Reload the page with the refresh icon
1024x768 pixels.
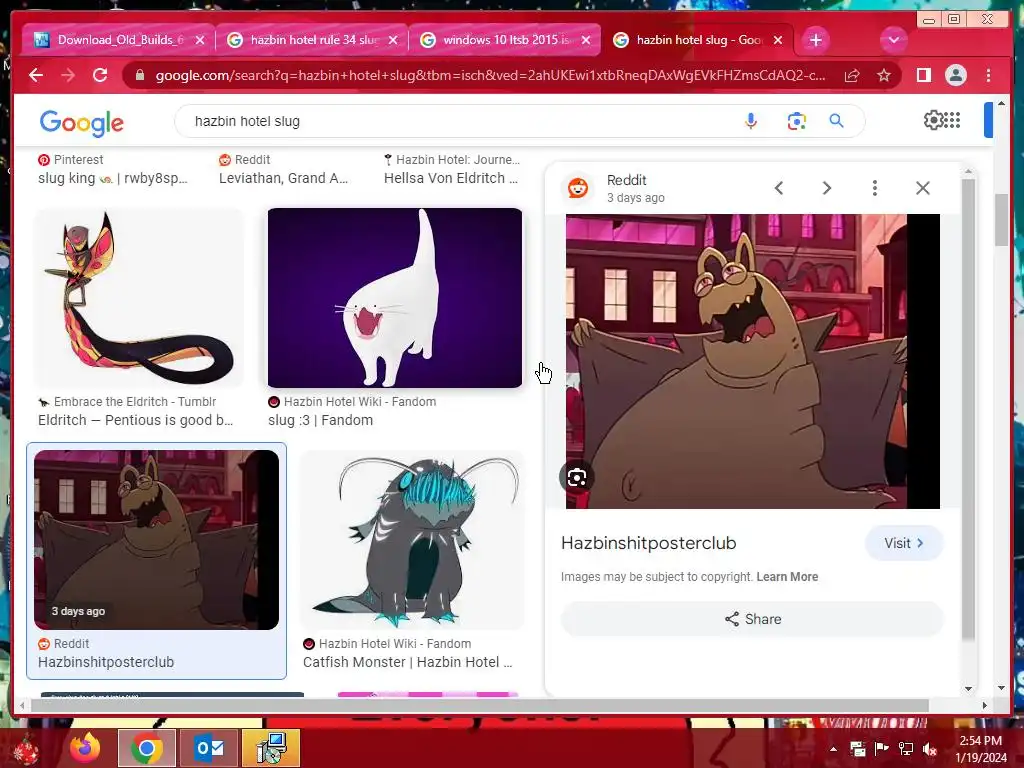point(100,75)
